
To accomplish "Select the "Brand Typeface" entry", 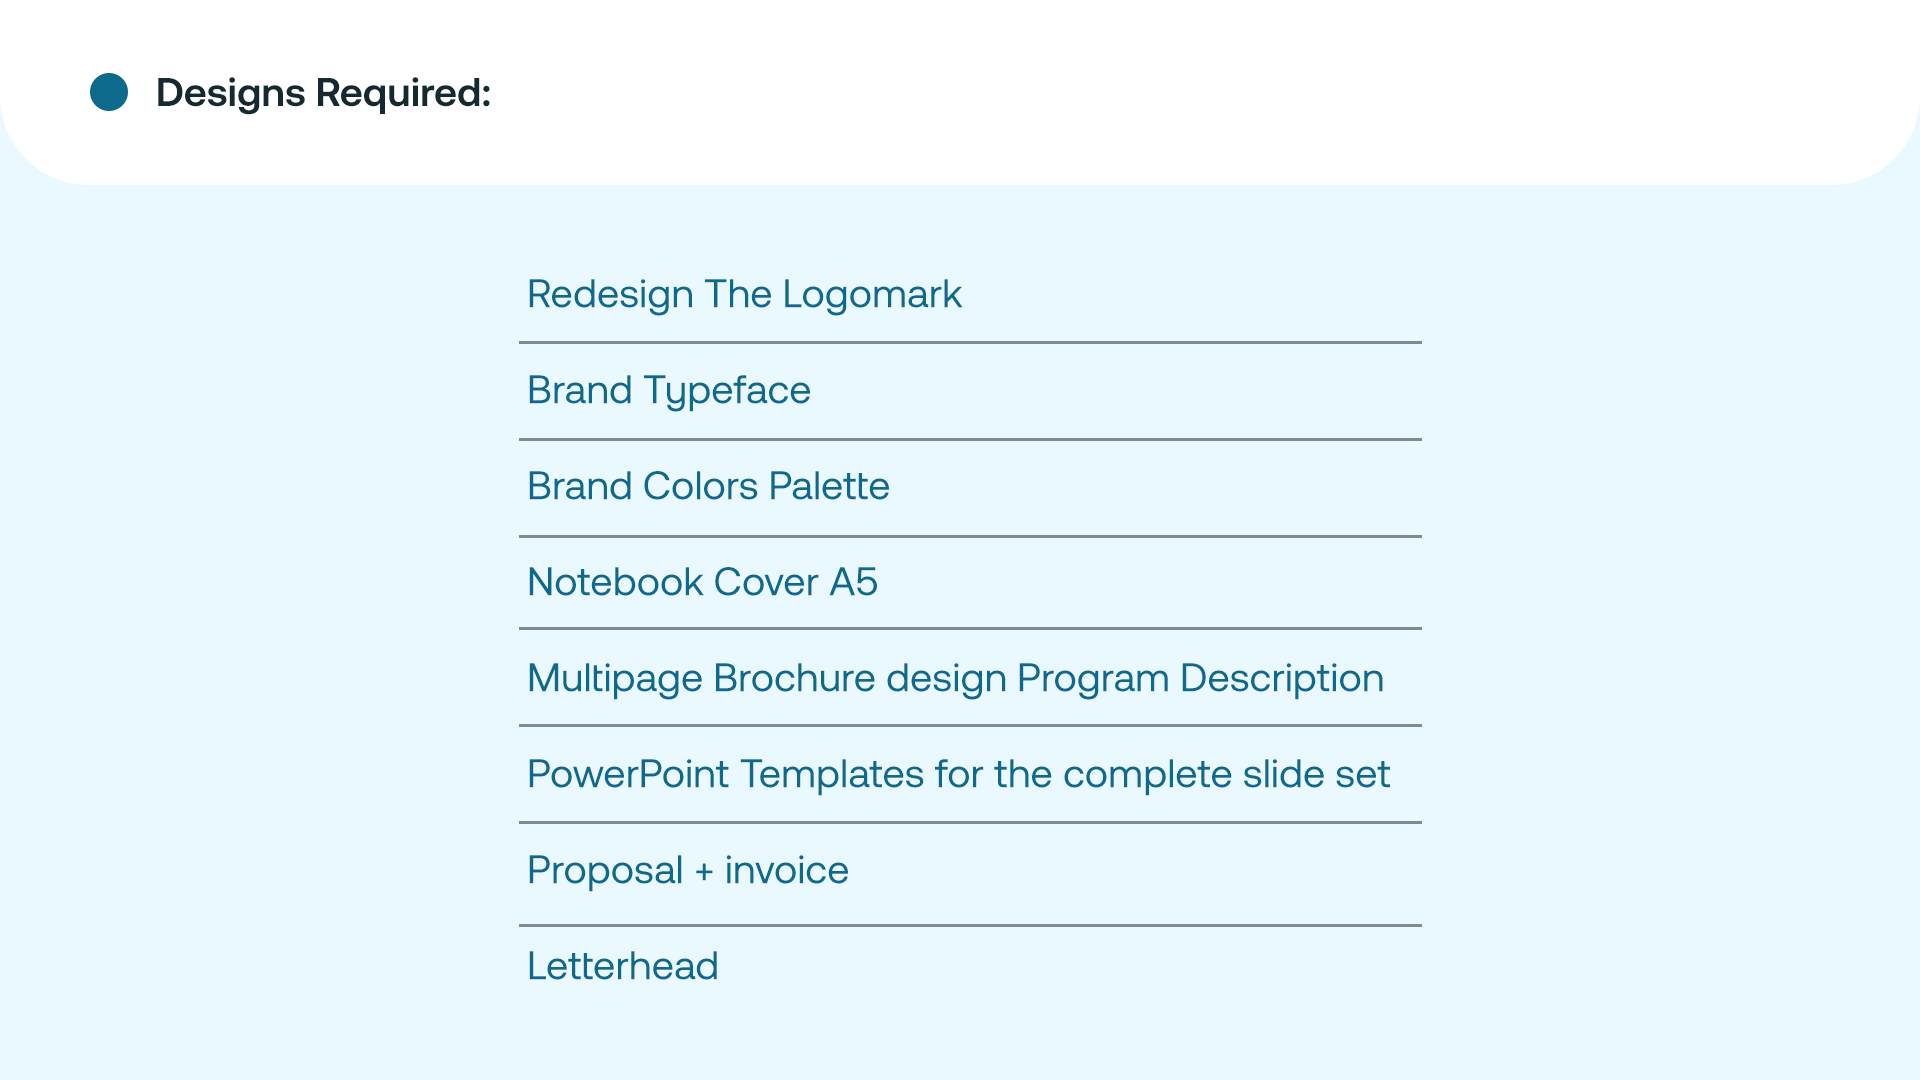I will 668,390.
